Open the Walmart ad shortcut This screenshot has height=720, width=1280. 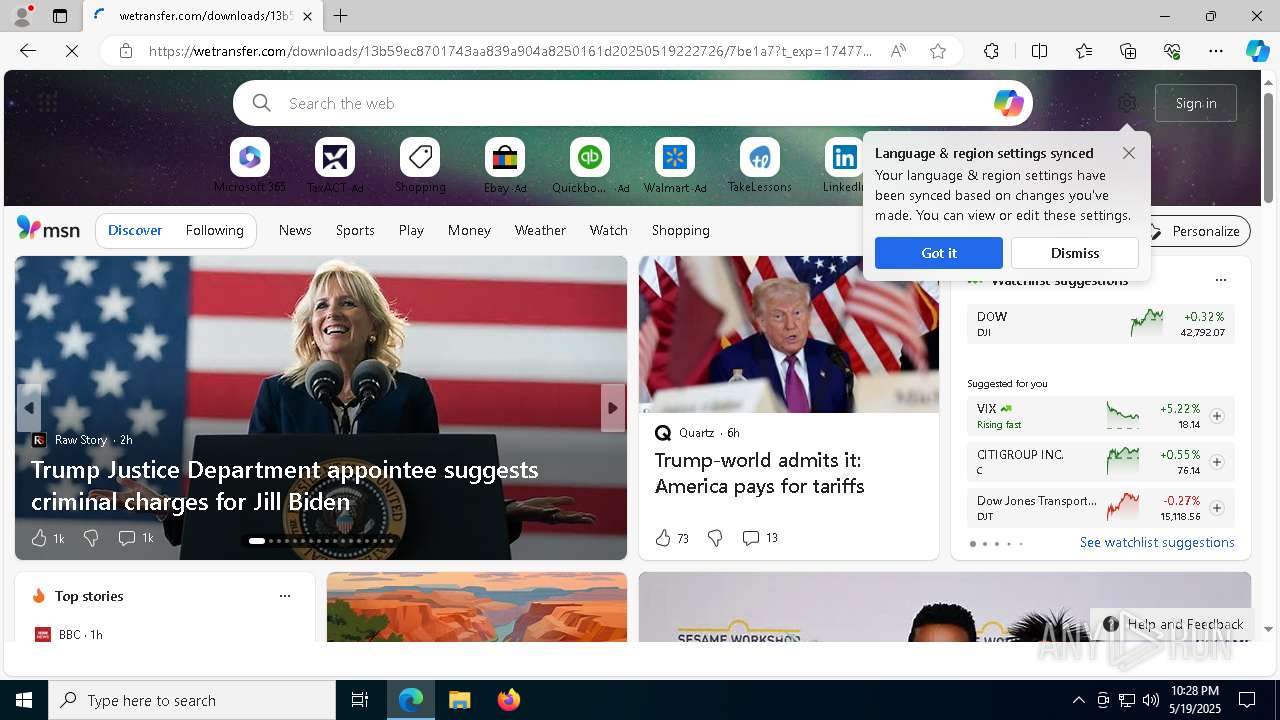point(675,165)
